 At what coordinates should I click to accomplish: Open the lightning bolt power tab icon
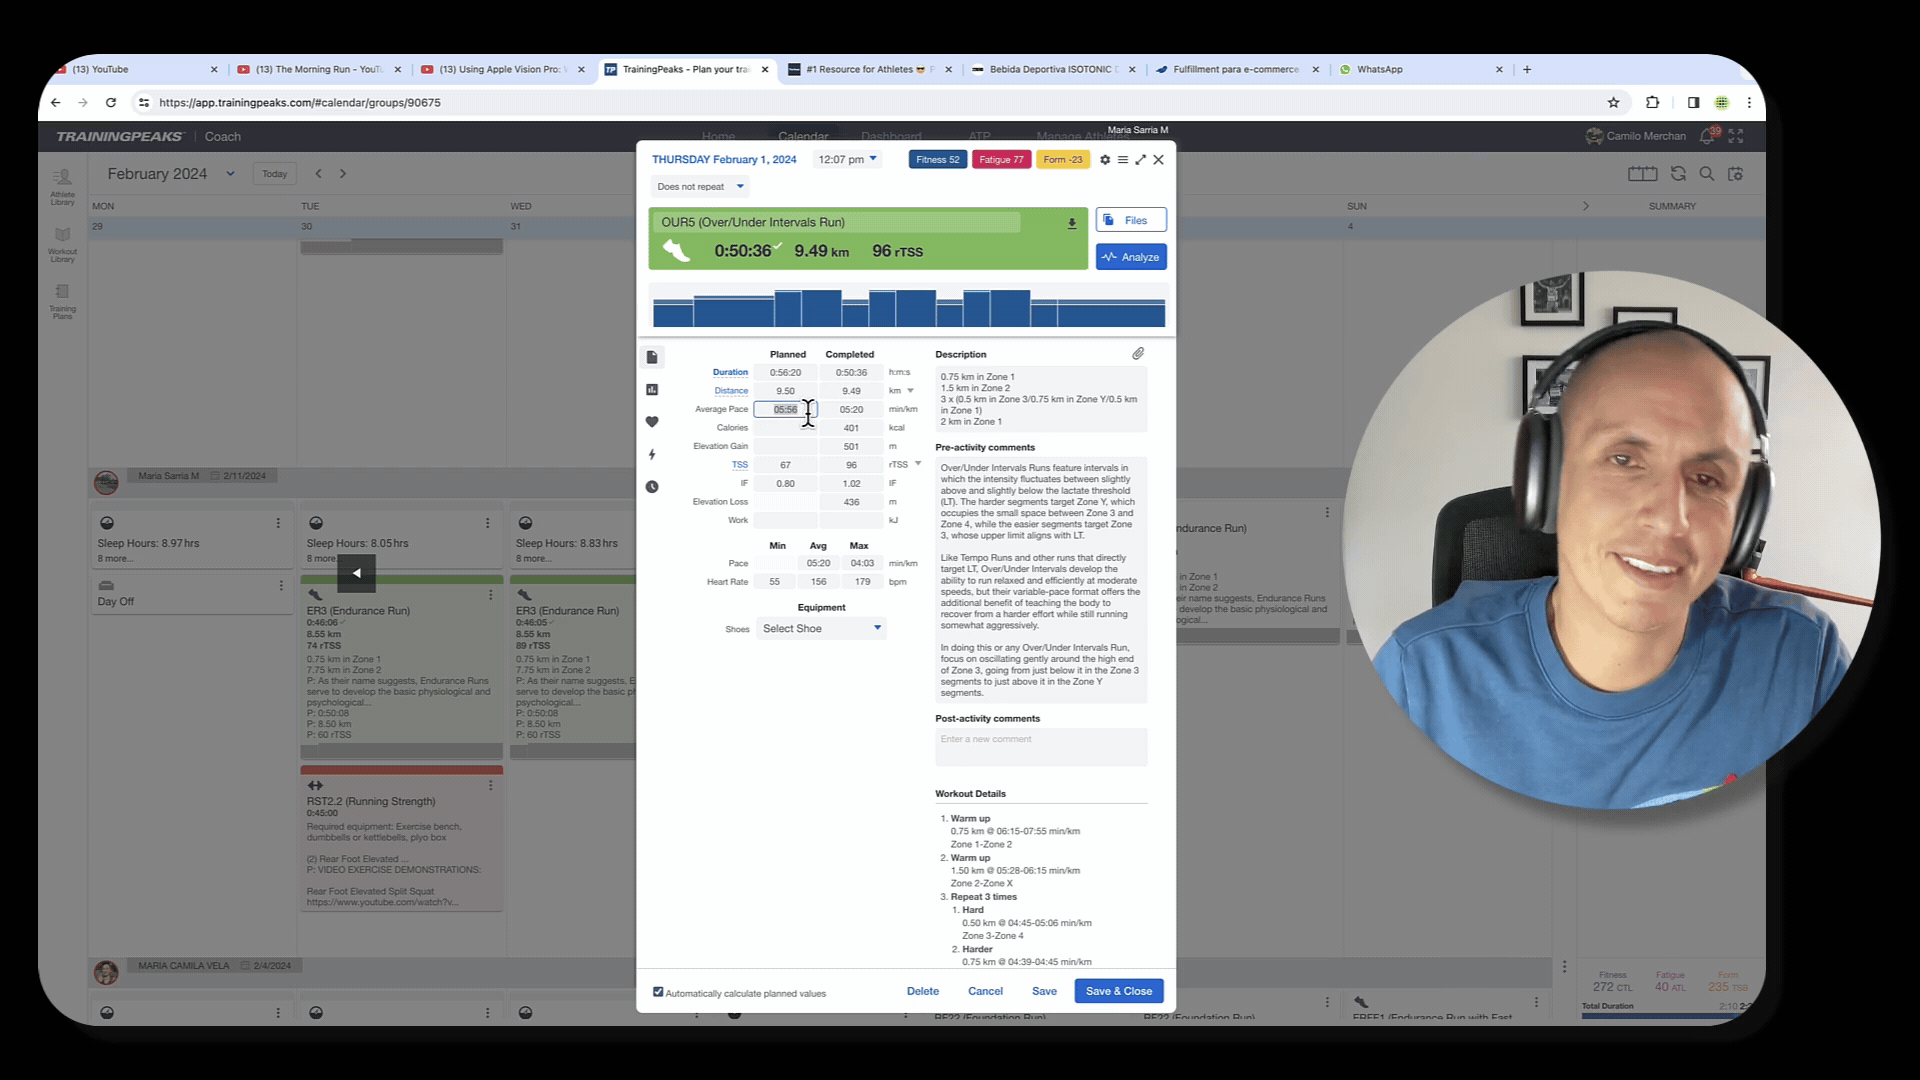click(652, 455)
